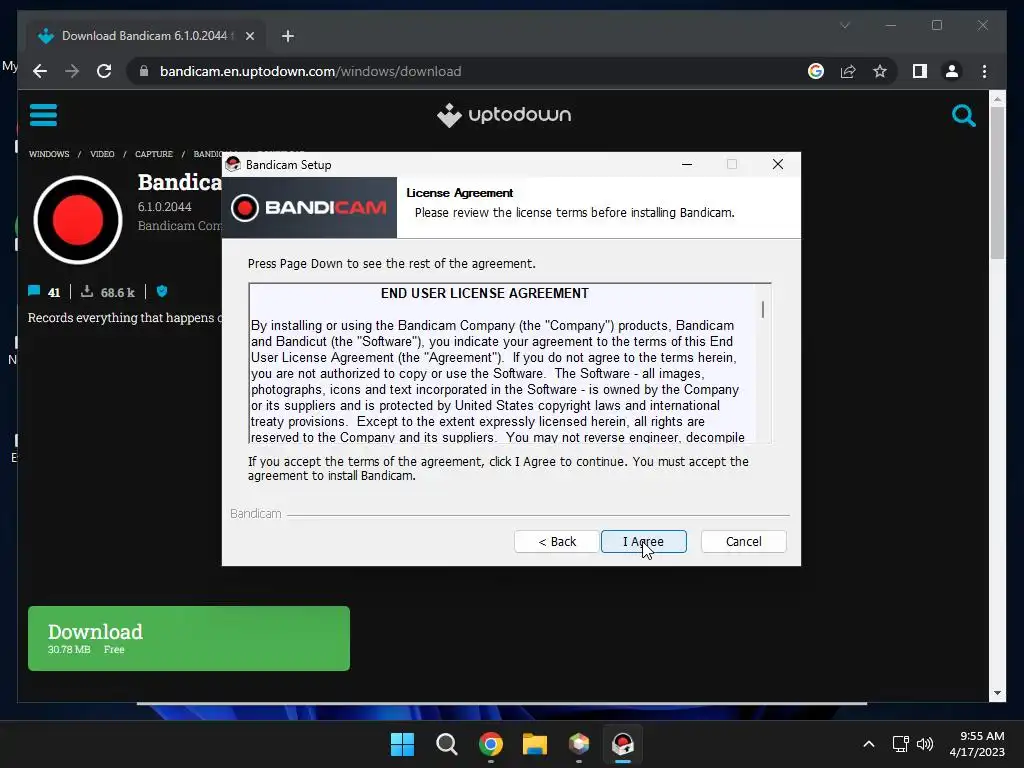Open the Windows Start menu
The image size is (1024, 768).
tap(402, 744)
